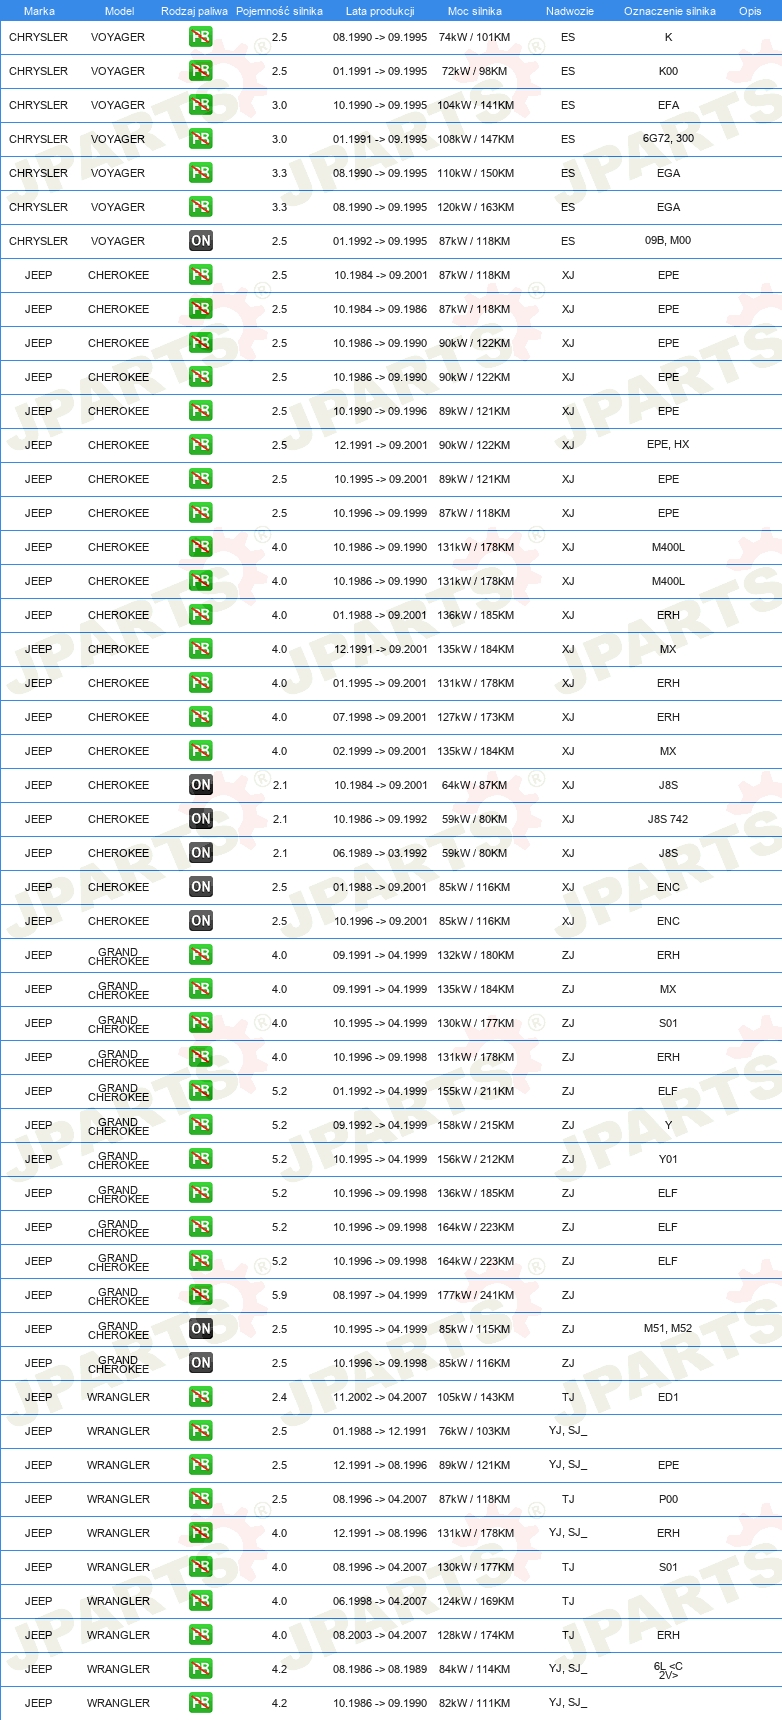Screen dimensions: 782x1720
Task: Select engine code cell ED1
Action: pos(668,1397)
